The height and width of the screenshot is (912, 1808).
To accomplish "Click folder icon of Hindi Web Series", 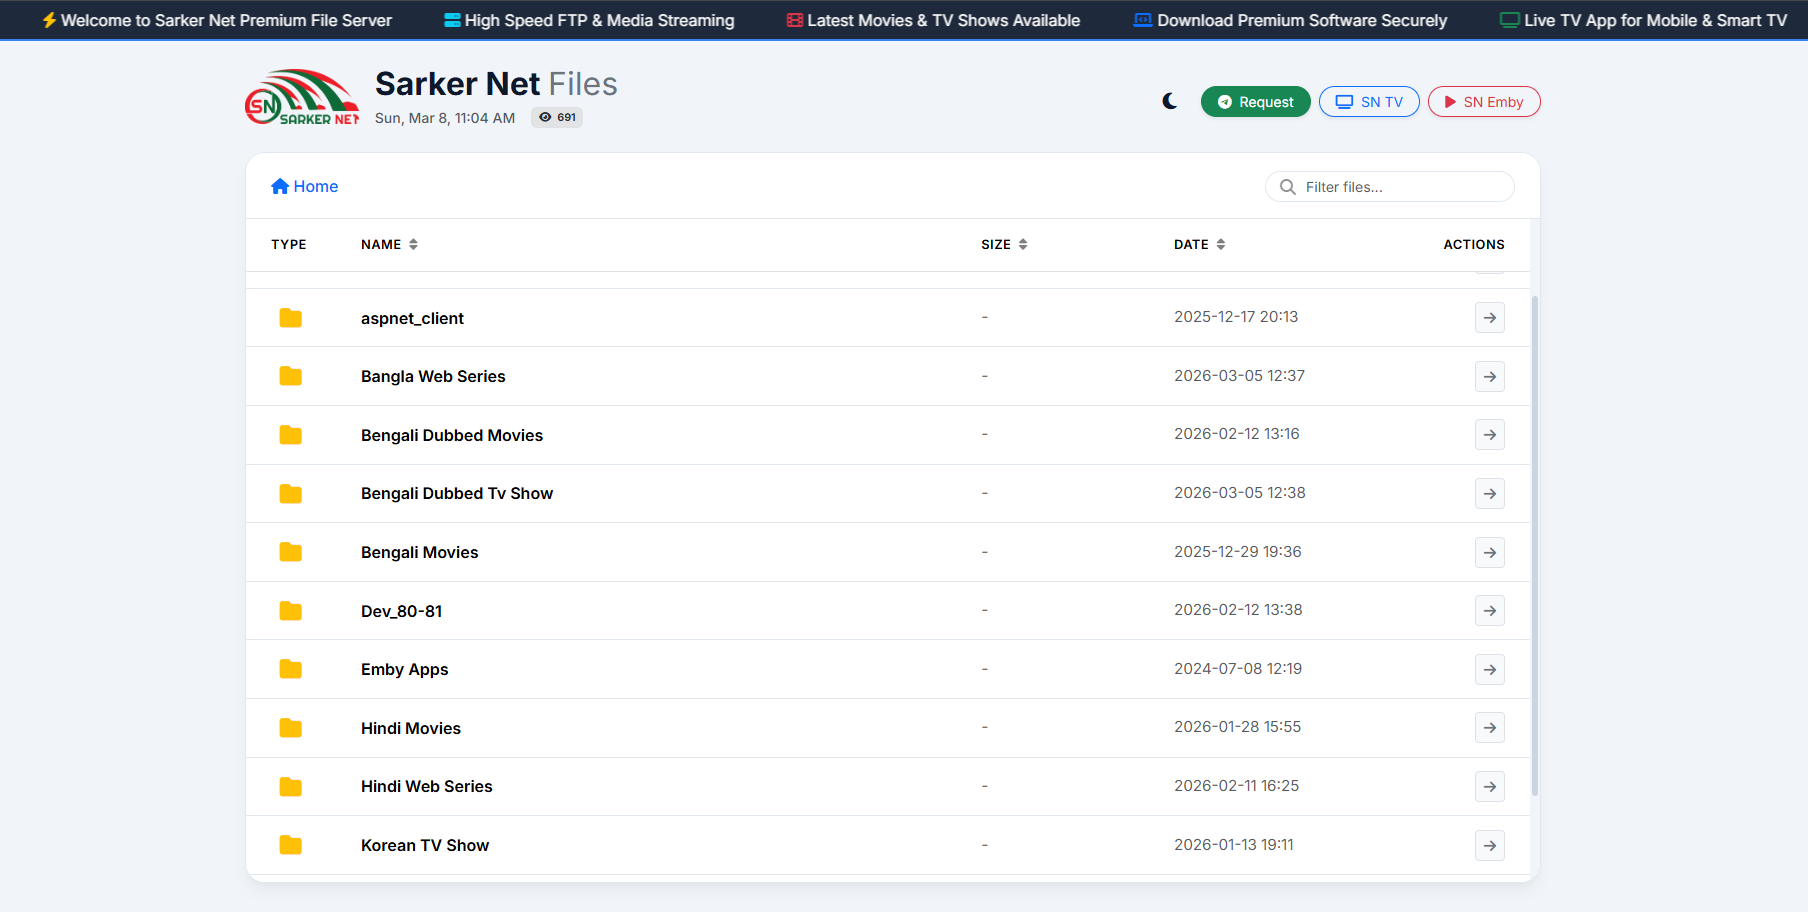I will click(x=291, y=786).
